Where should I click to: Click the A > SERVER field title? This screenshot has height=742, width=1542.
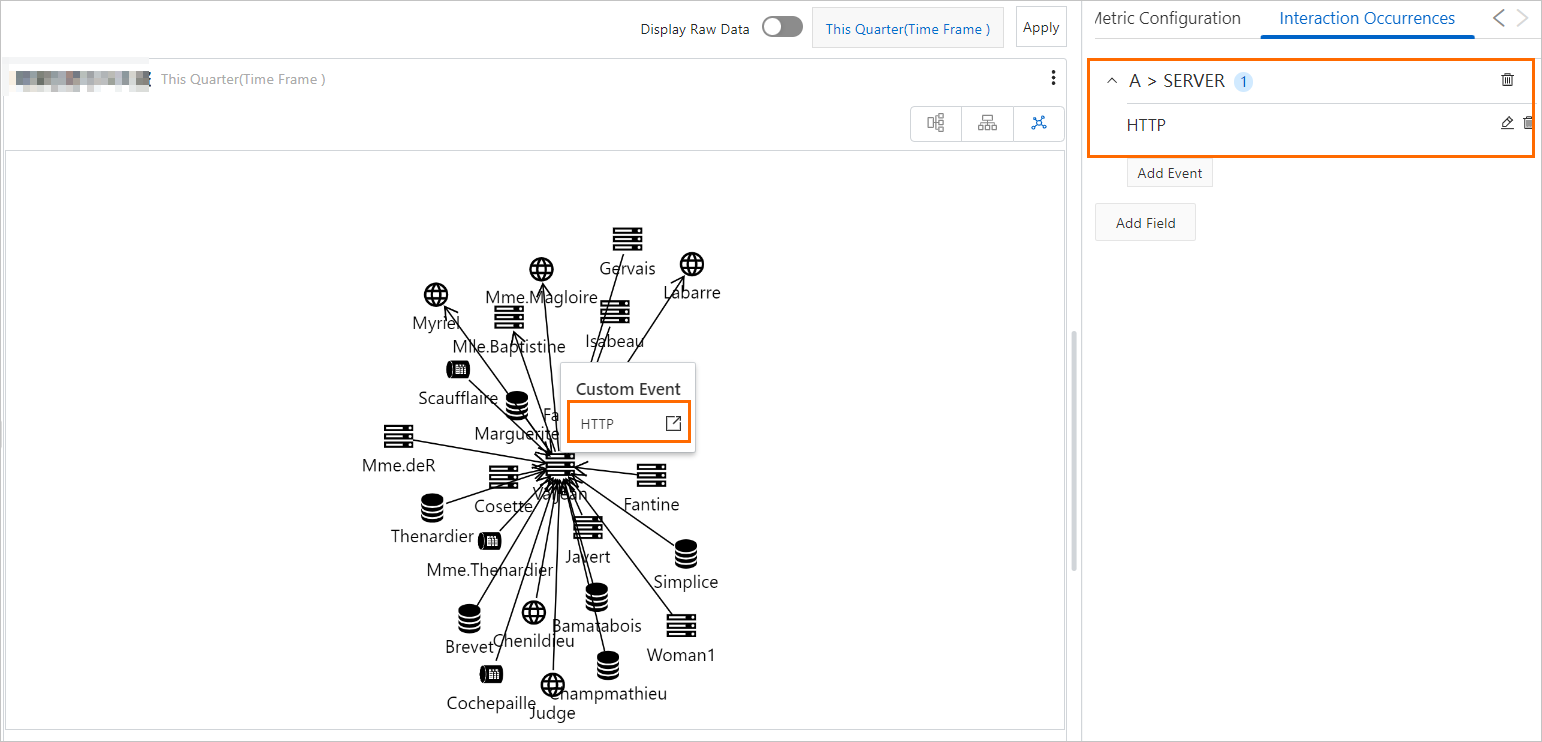[x=1177, y=82]
